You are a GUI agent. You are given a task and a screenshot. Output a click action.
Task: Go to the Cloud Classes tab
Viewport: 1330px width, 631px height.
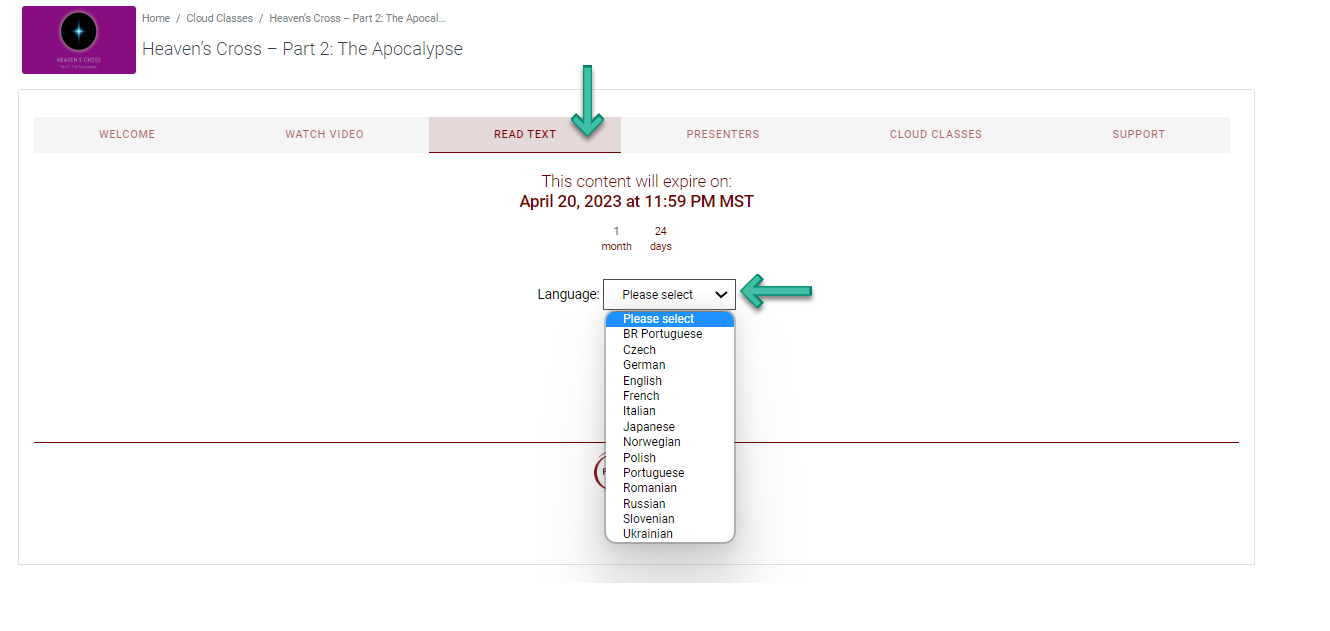[935, 134]
